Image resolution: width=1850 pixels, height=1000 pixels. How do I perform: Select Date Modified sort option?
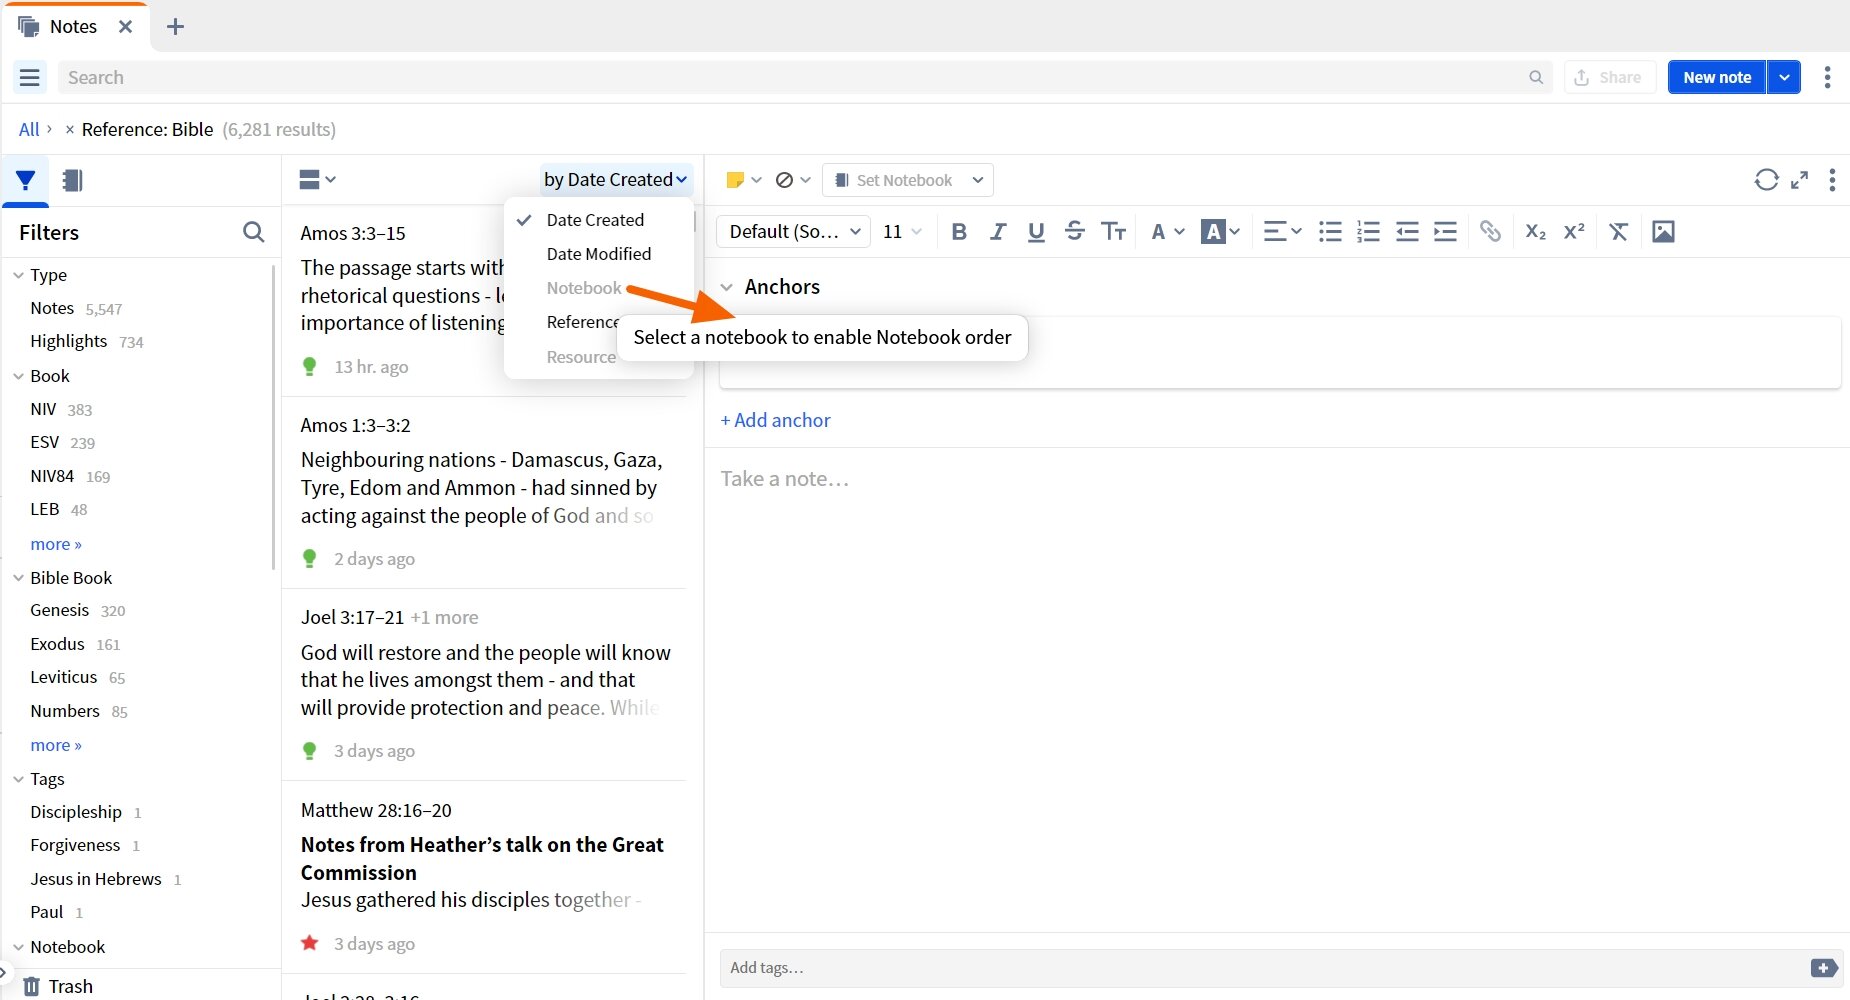pyautogui.click(x=599, y=254)
